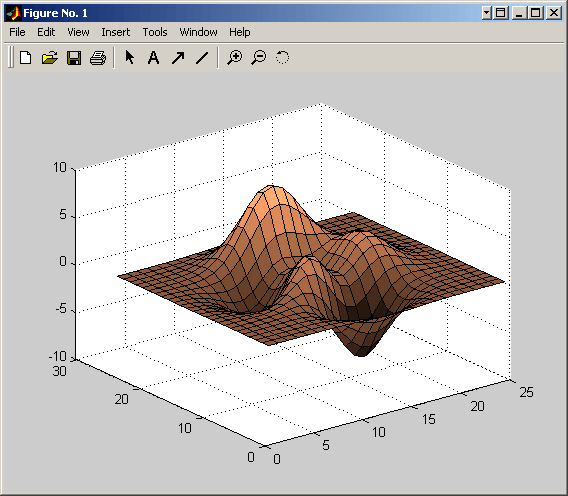Select the Add Text 'A' tool
This screenshot has height=496, width=568.
(154, 57)
